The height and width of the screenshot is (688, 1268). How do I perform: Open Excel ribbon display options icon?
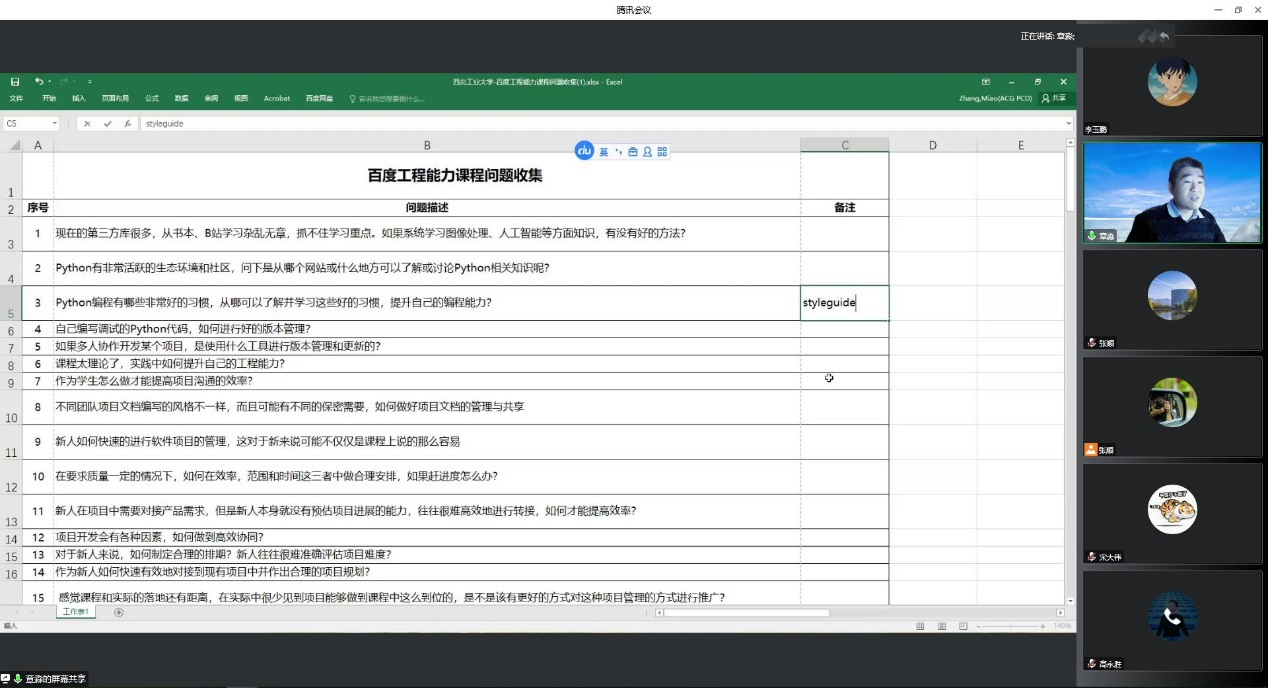point(986,82)
